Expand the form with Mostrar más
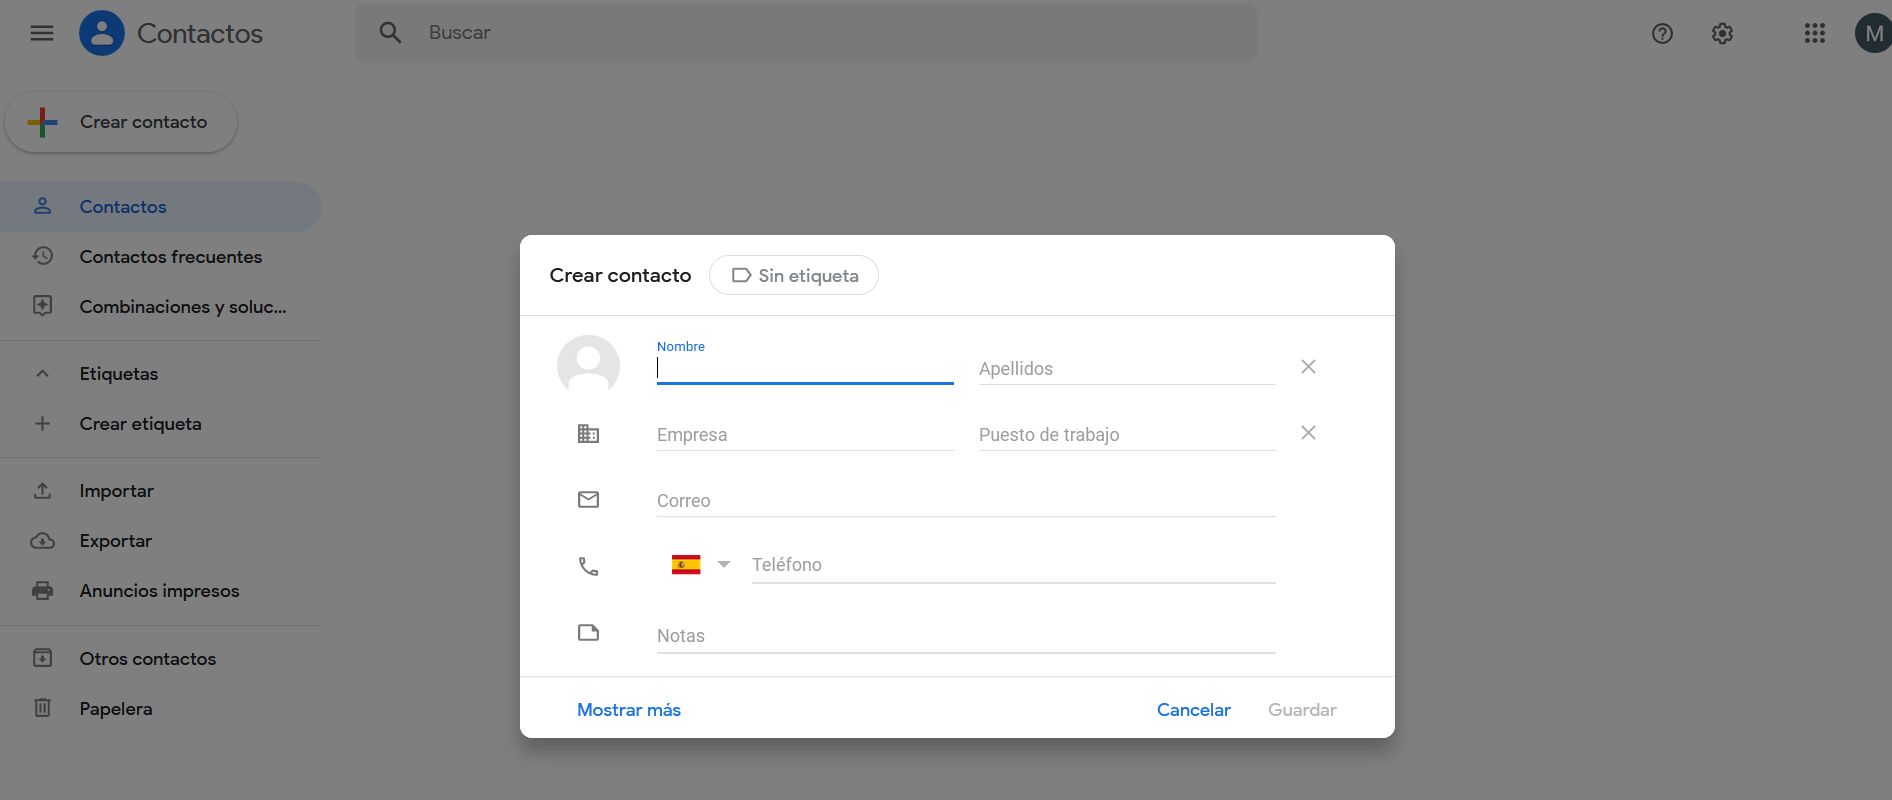This screenshot has height=800, width=1892. tap(628, 710)
